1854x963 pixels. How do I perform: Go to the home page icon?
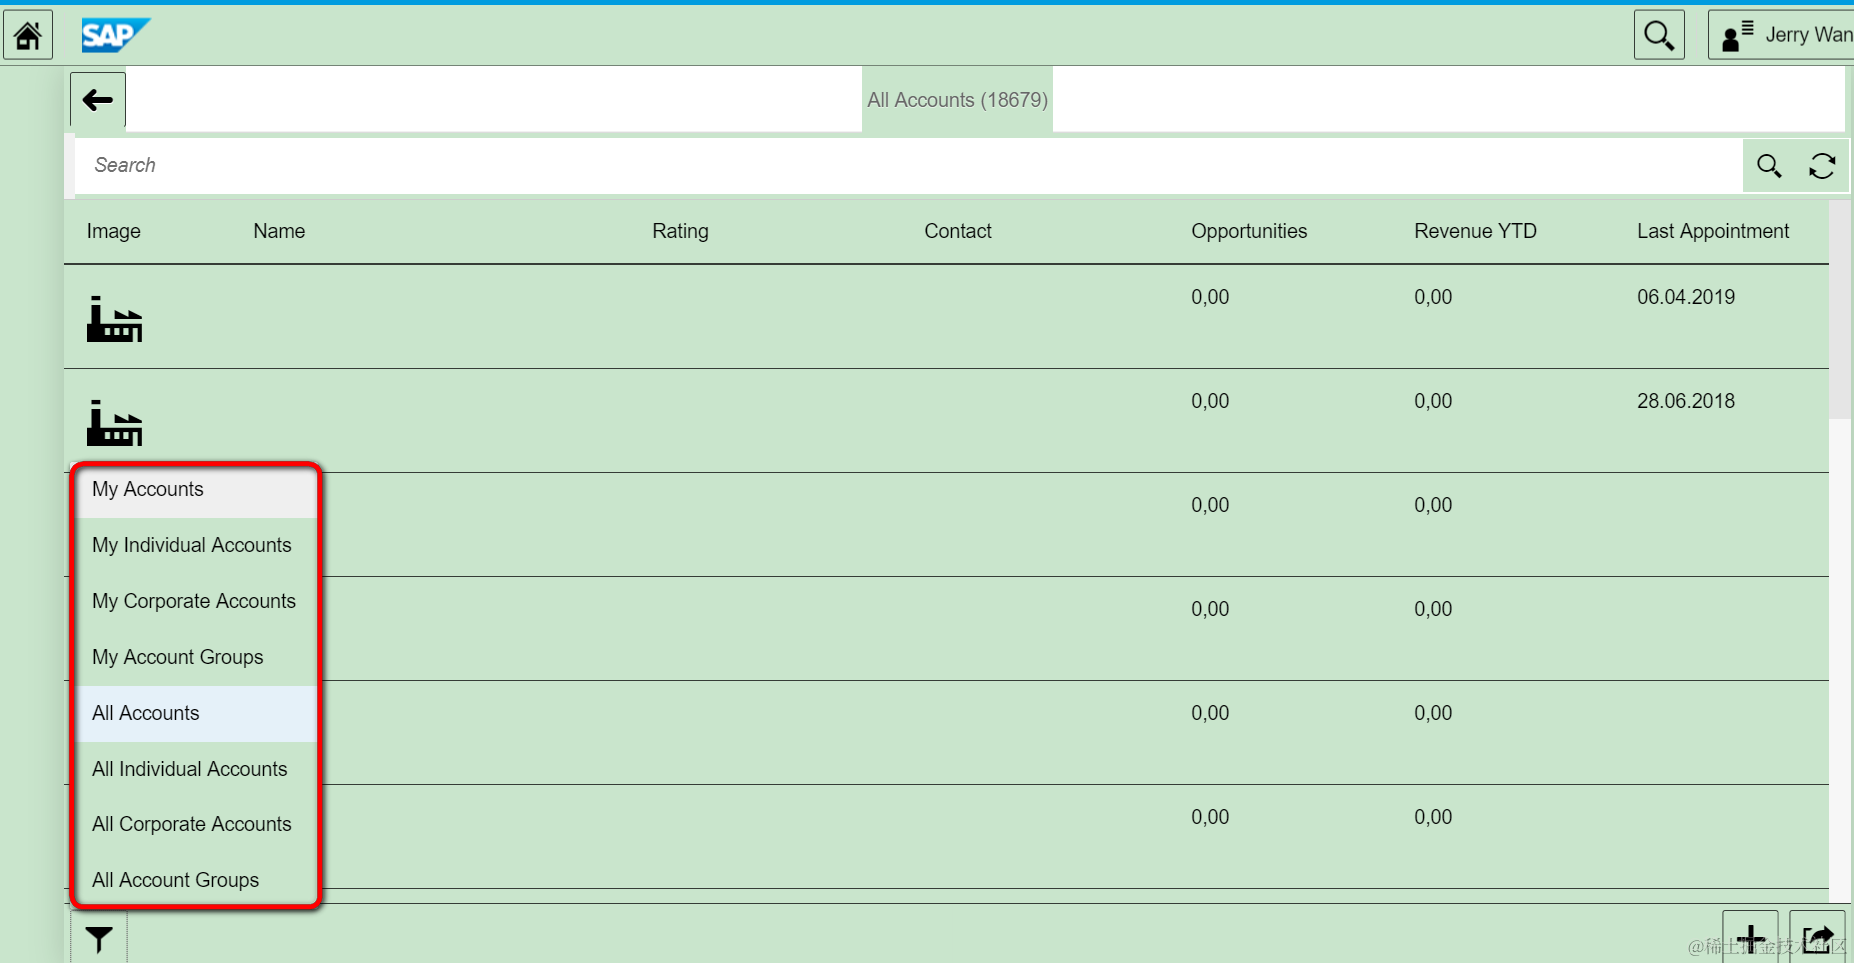tap(28, 36)
